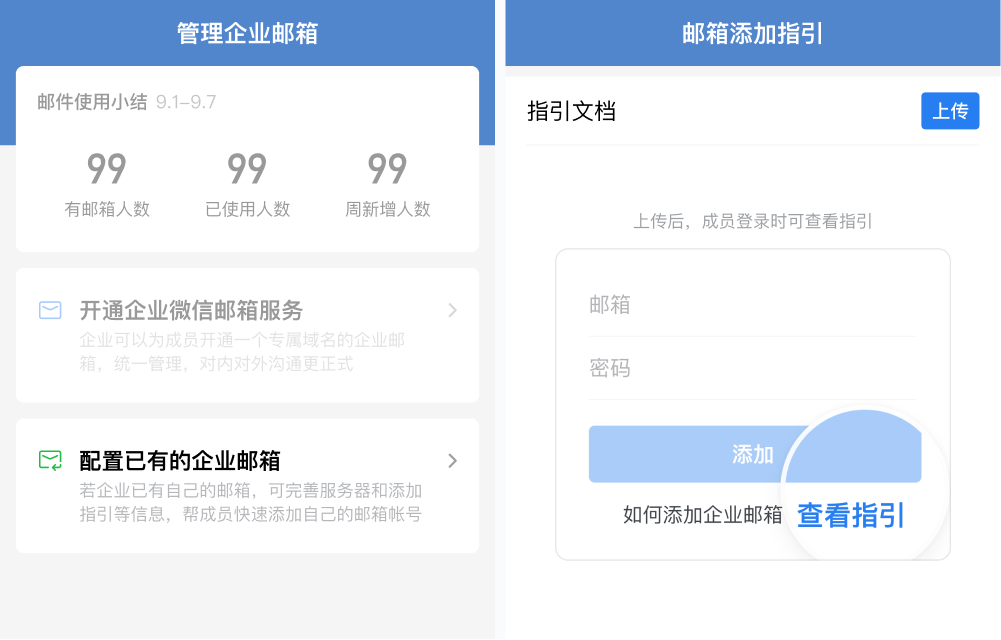The image size is (1001, 640).
Task: Click the 指引文档 section label
Action: click(x=571, y=111)
